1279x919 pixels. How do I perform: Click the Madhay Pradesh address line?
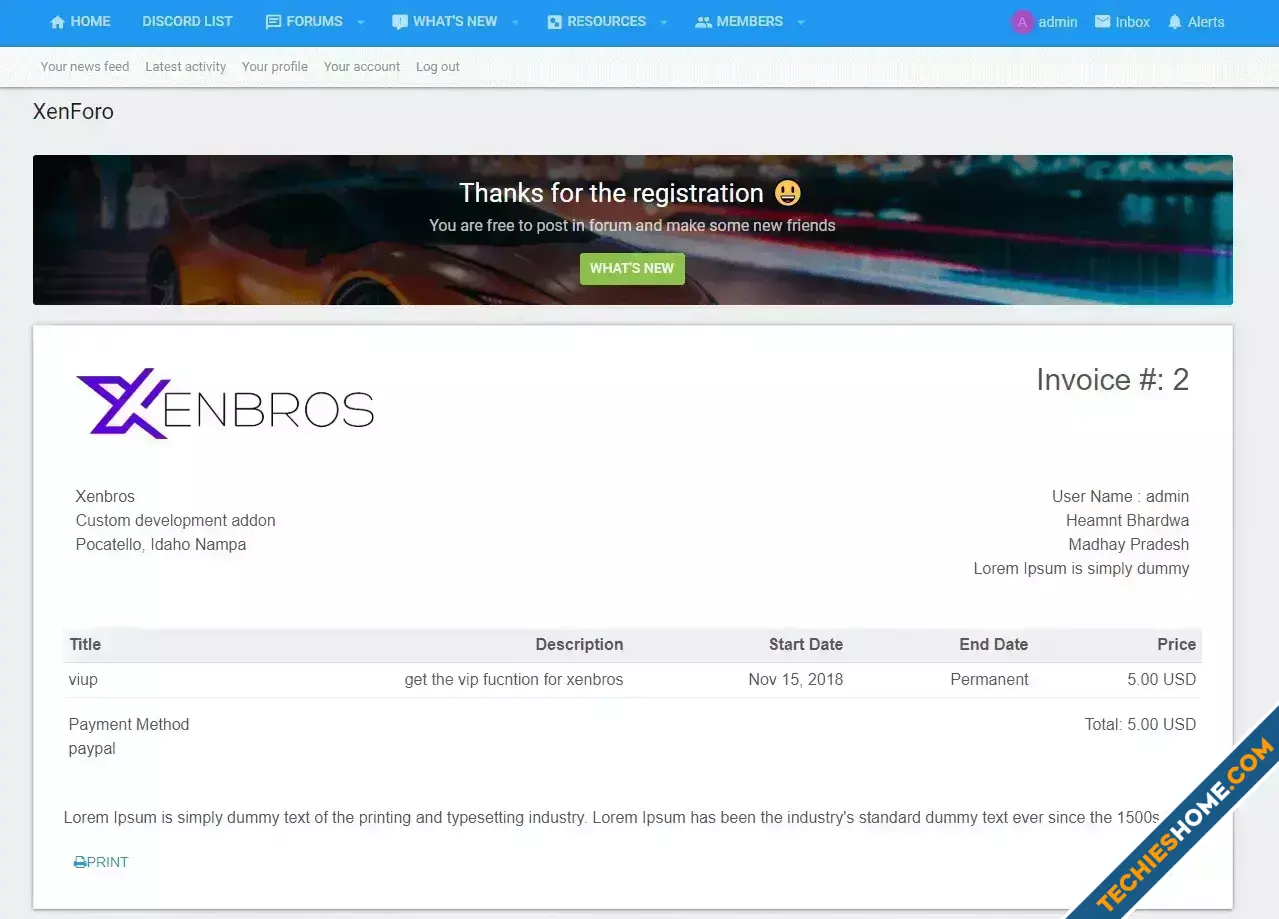point(1129,545)
